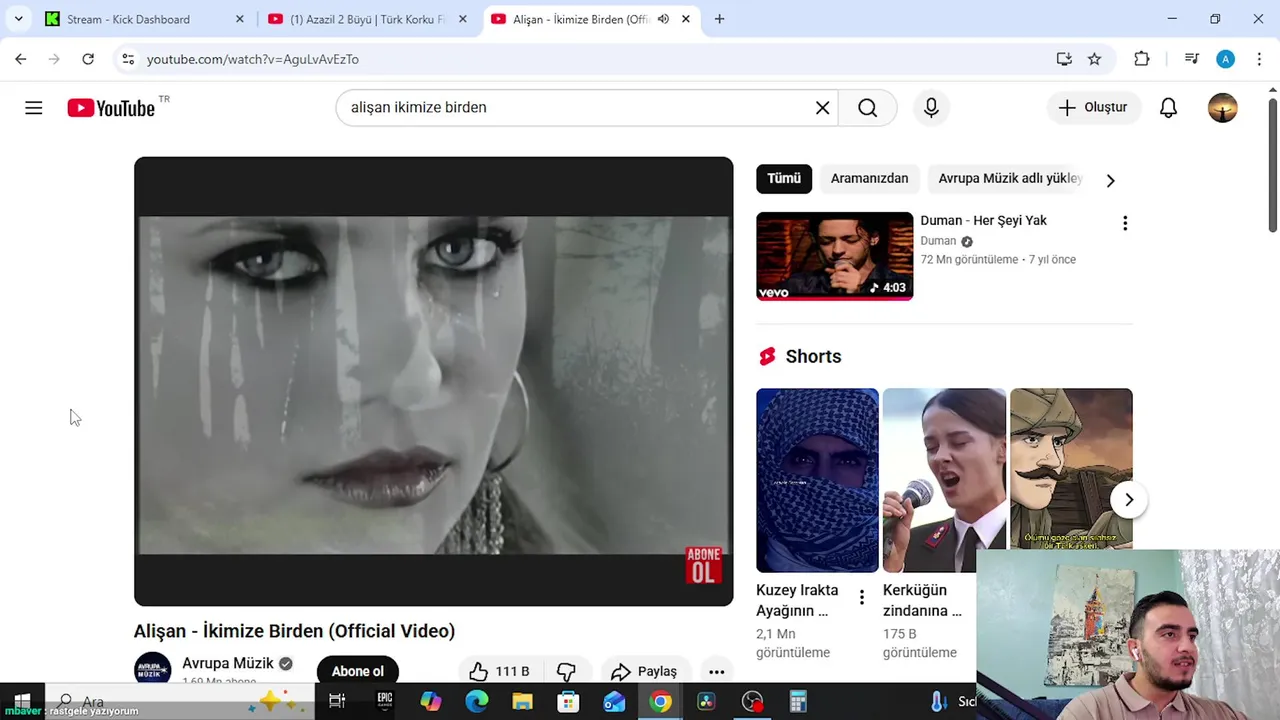
Task: Open the tab search dropdown arrow
Action: coord(18,19)
